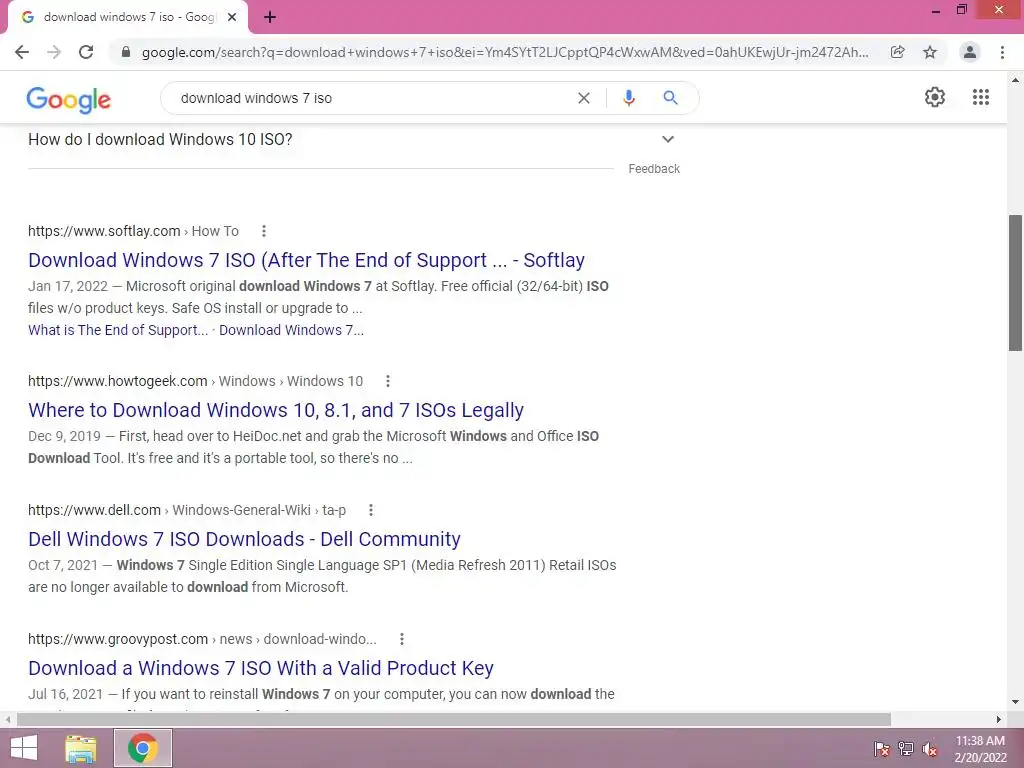
Task: Click the browser forward arrow
Action: [54, 52]
